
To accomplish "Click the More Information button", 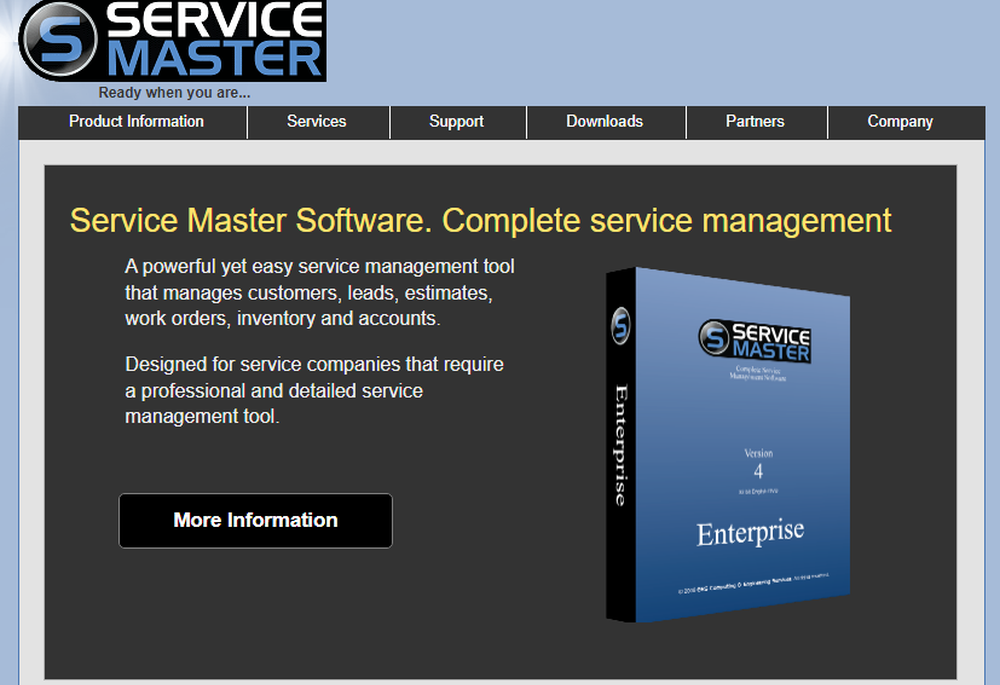I will coord(255,520).
